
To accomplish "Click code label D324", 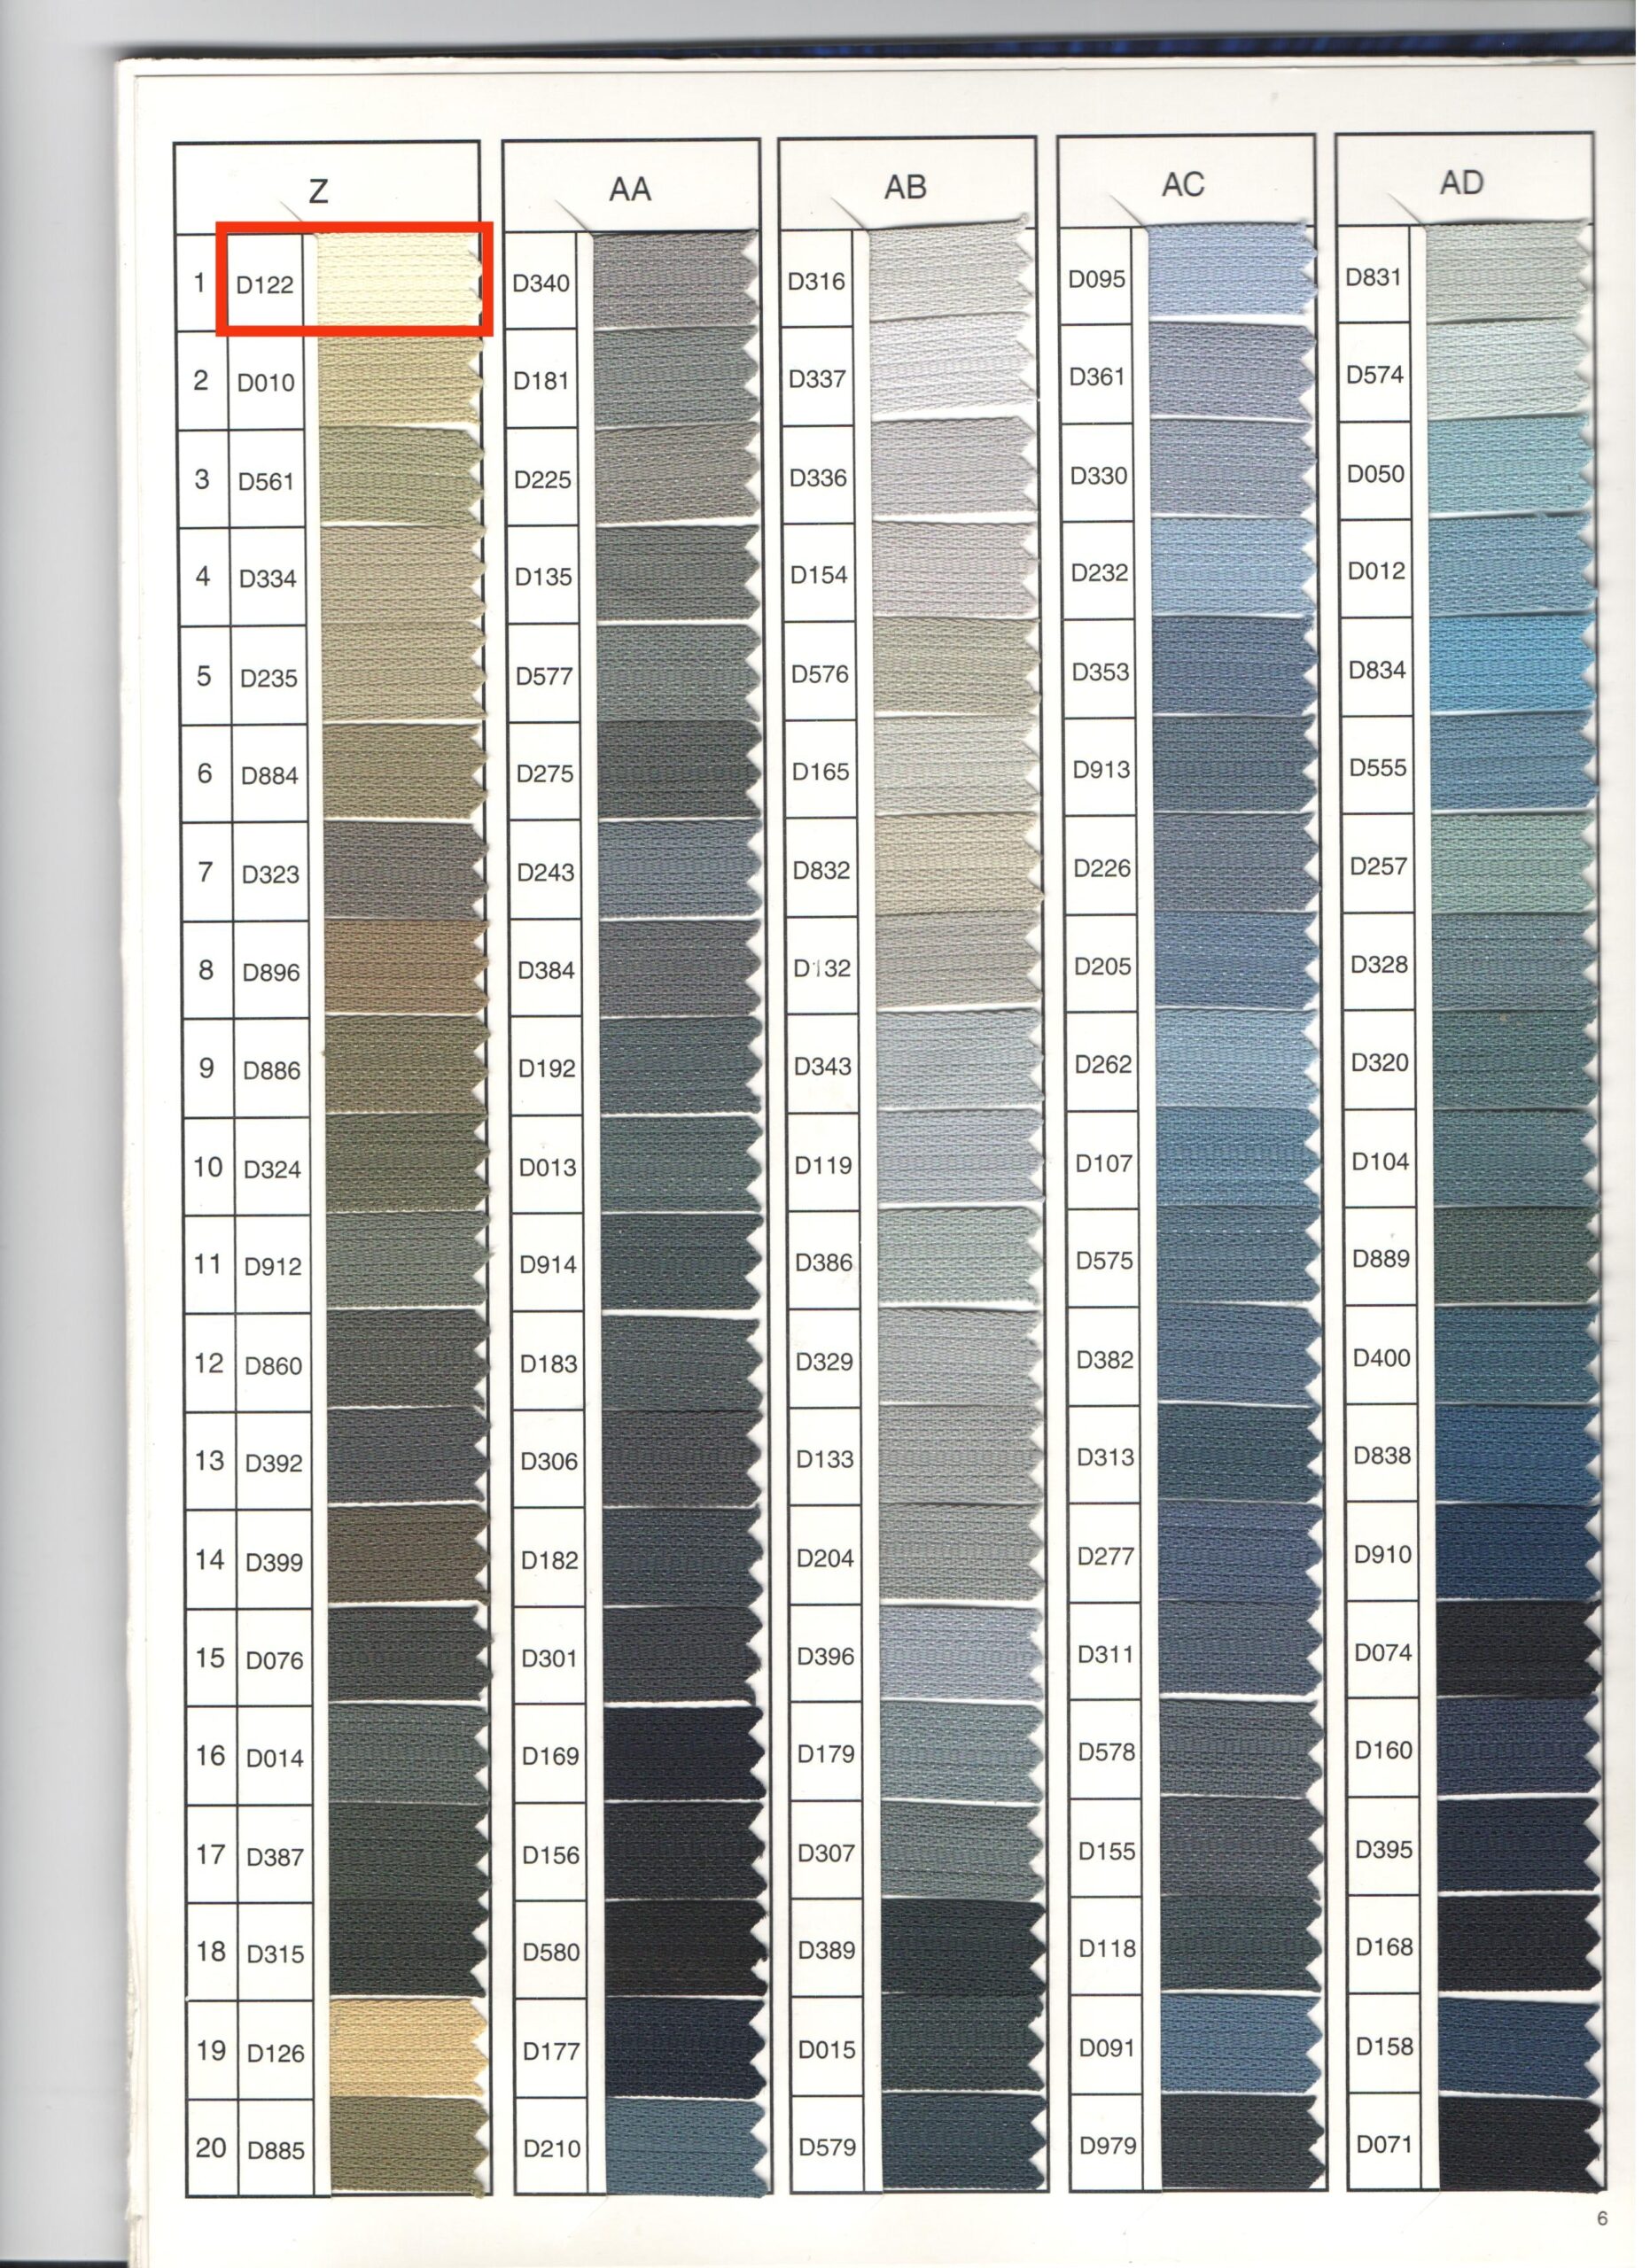I will pyautogui.click(x=272, y=1168).
